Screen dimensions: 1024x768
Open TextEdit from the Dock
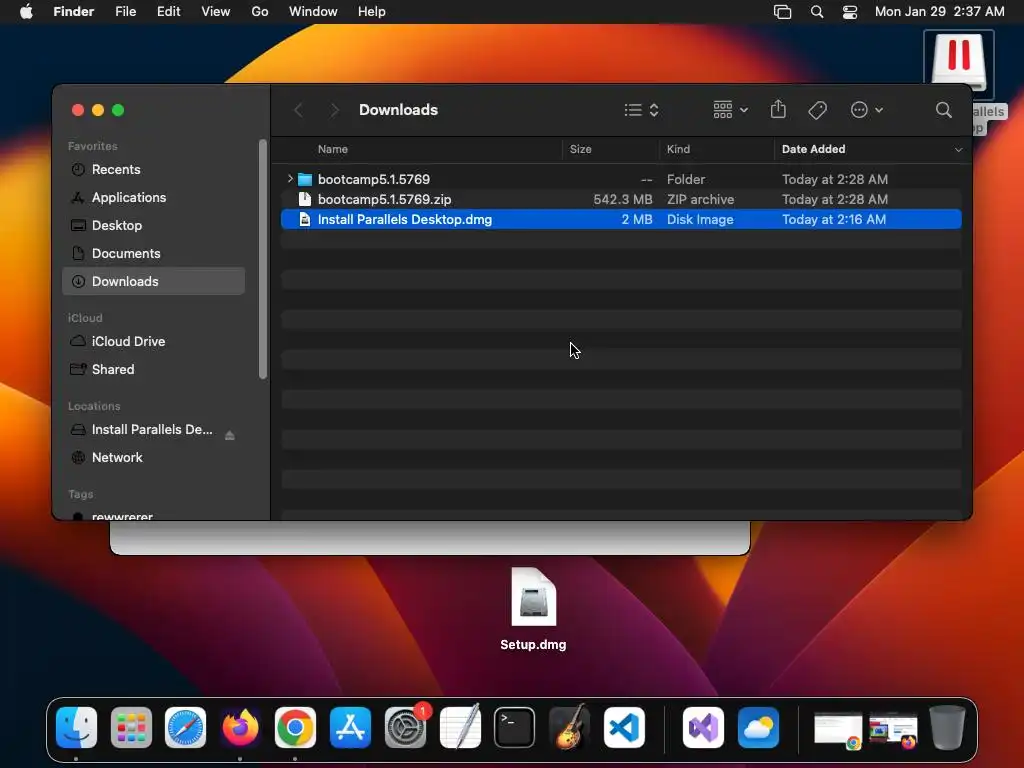point(460,728)
